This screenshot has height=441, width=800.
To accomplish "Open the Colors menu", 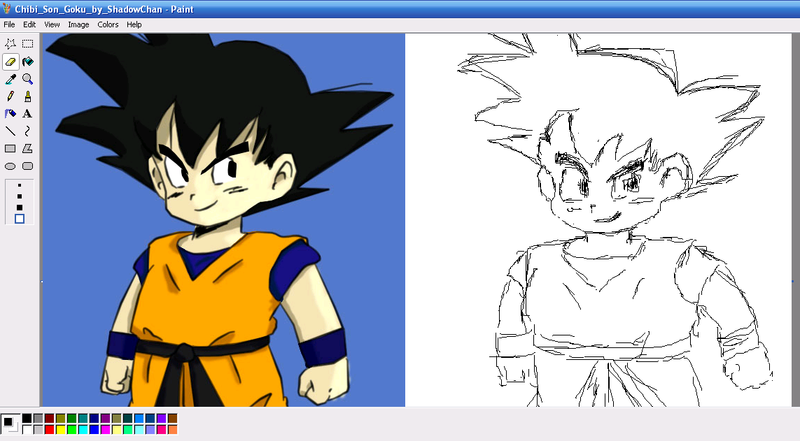I will pos(108,24).
